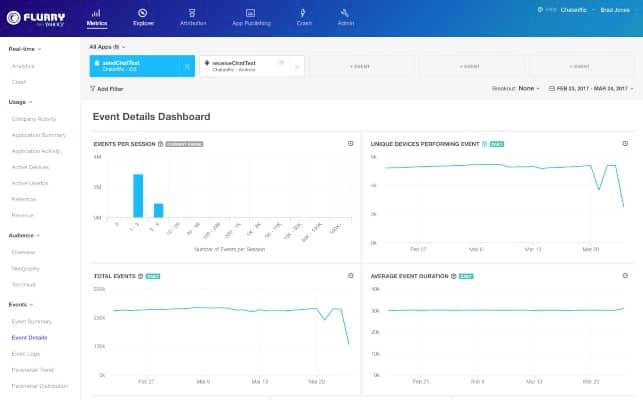Click the icon beside receiveChatText name
Viewport: 643px width, 400px height.
282,63
